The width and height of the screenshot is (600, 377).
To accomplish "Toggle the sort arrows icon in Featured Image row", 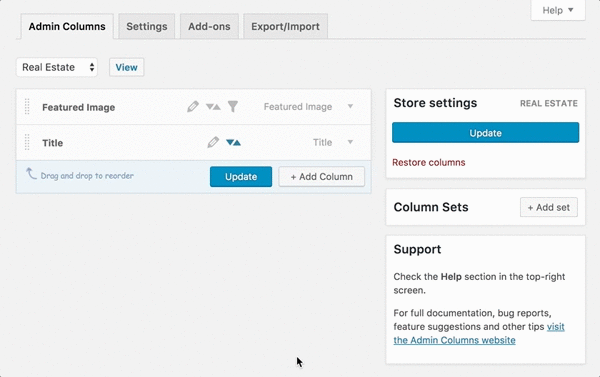I will (x=213, y=107).
